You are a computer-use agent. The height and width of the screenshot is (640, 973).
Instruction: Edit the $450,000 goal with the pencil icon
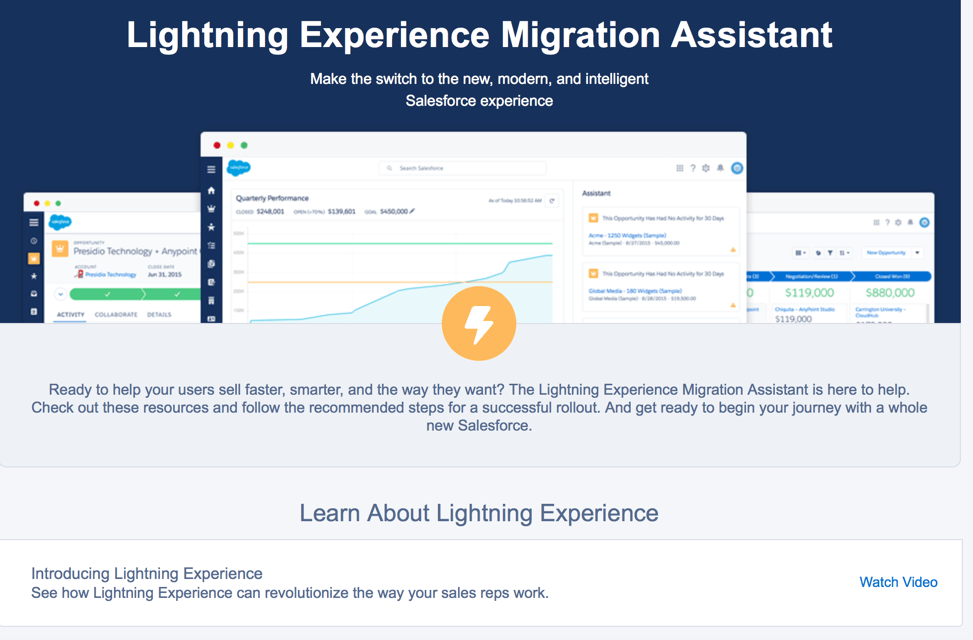413,211
